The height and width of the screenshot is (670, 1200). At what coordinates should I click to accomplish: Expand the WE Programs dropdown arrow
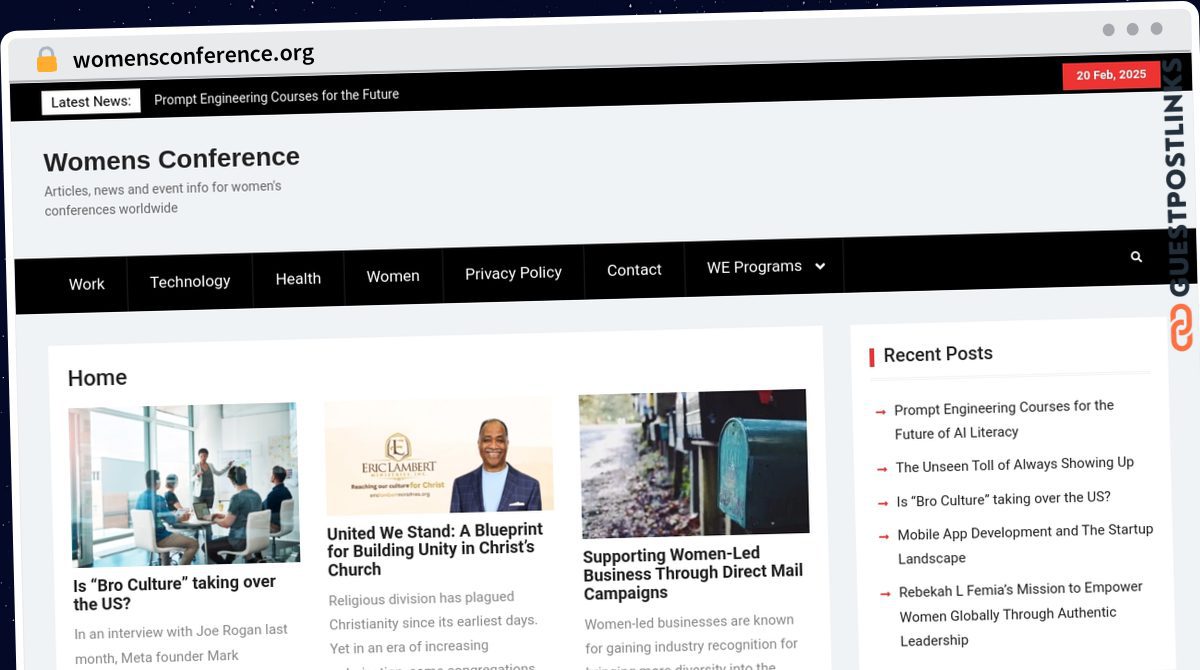click(820, 266)
